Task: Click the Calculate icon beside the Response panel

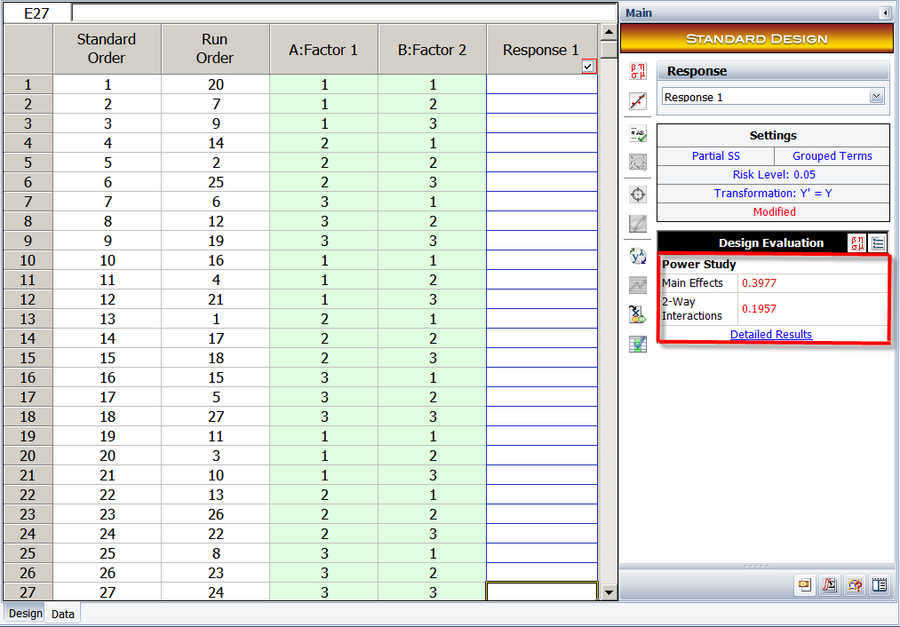Action: click(637, 72)
